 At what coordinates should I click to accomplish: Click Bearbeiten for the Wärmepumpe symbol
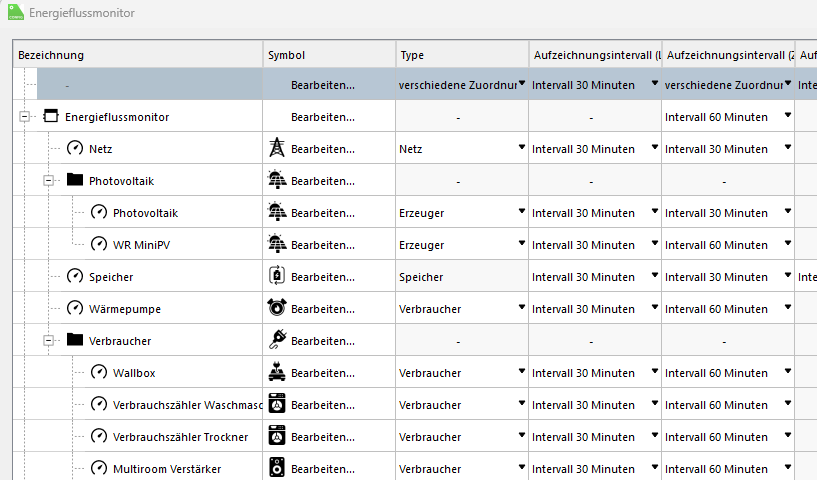pos(322,309)
